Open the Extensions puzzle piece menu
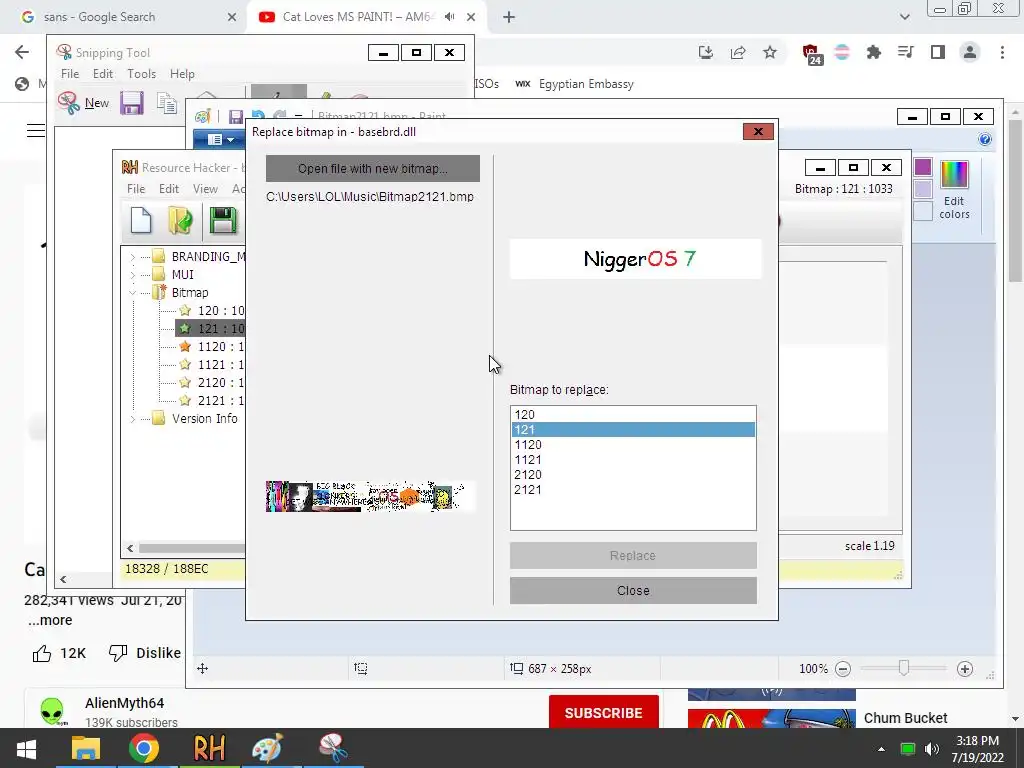The image size is (1024, 768). click(x=874, y=52)
